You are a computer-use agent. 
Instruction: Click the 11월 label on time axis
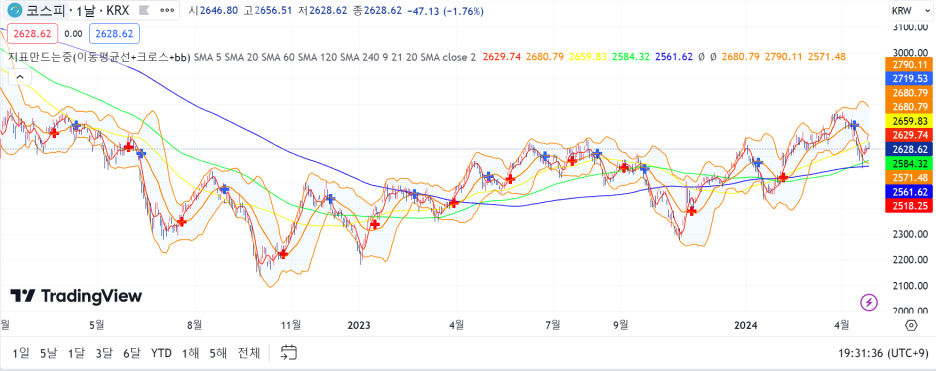coord(291,325)
